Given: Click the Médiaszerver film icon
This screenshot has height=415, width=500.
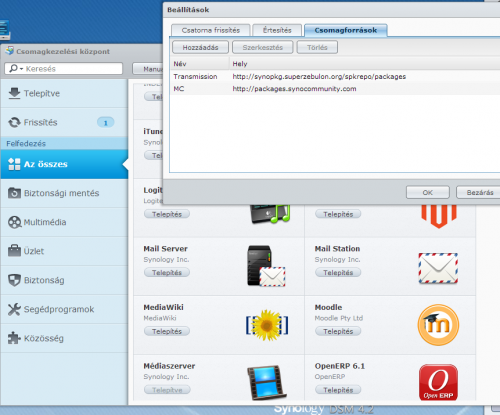Looking at the screenshot, I should coord(266,382).
